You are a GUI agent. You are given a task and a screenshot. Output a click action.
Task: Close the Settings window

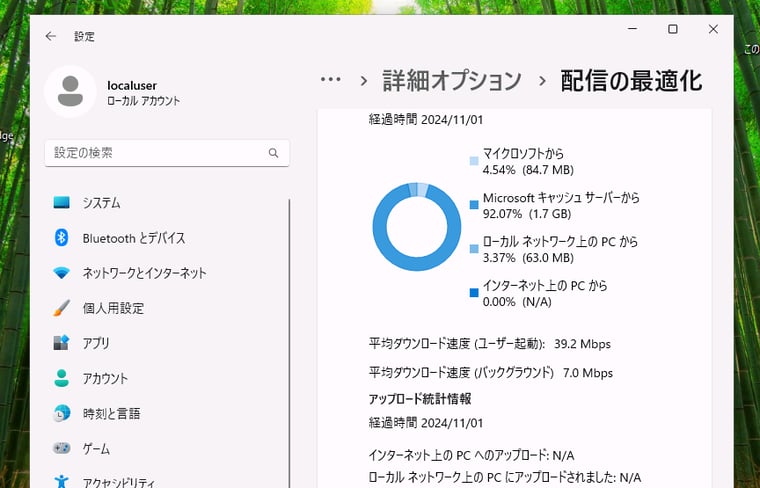point(713,29)
